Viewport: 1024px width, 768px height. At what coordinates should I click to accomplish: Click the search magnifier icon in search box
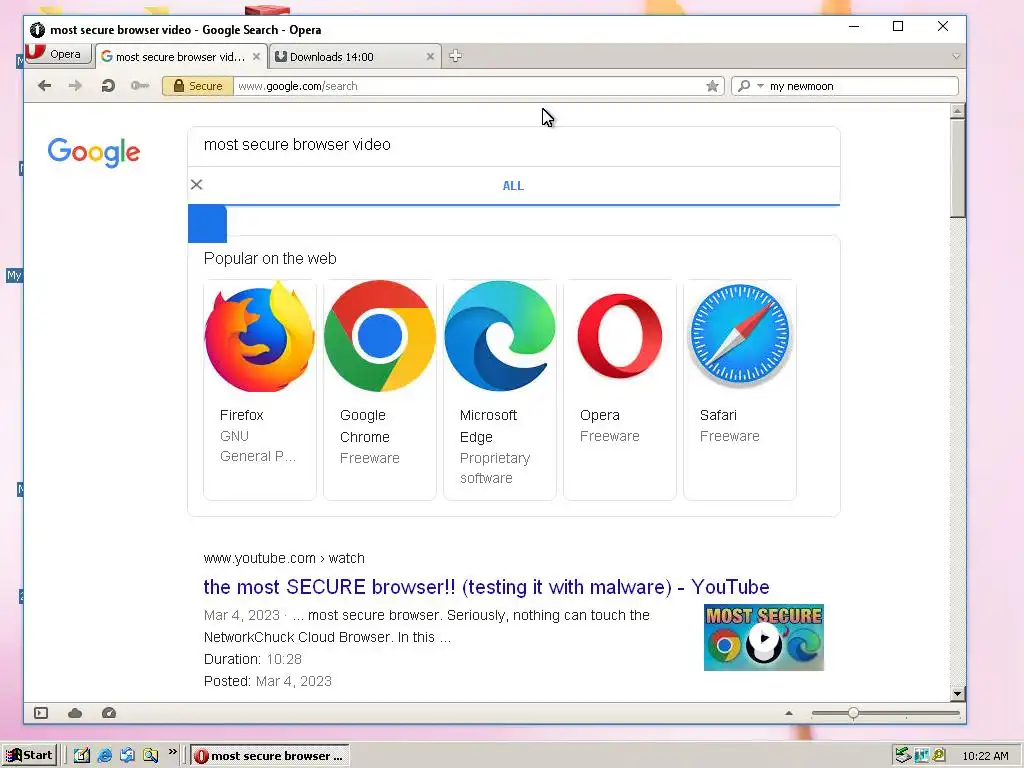pyautogui.click(x=744, y=86)
